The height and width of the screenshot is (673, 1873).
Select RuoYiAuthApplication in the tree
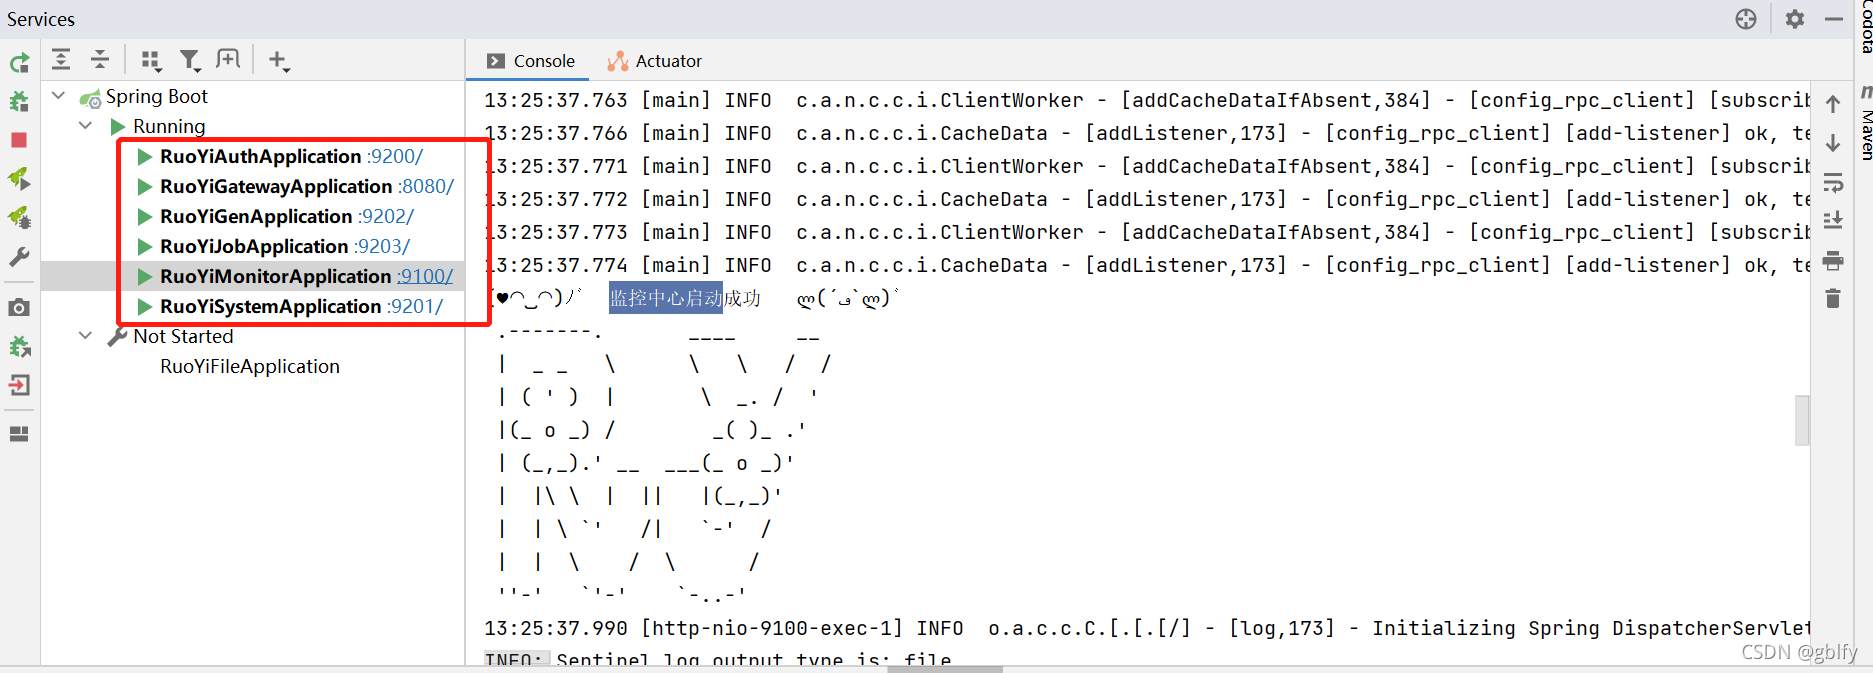tap(260, 156)
